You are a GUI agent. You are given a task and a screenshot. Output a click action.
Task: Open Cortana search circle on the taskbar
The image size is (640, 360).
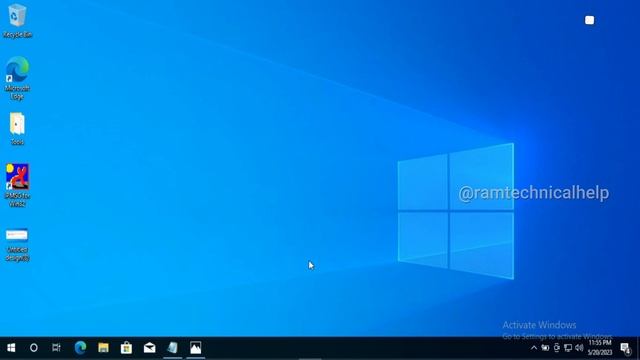coord(34,348)
